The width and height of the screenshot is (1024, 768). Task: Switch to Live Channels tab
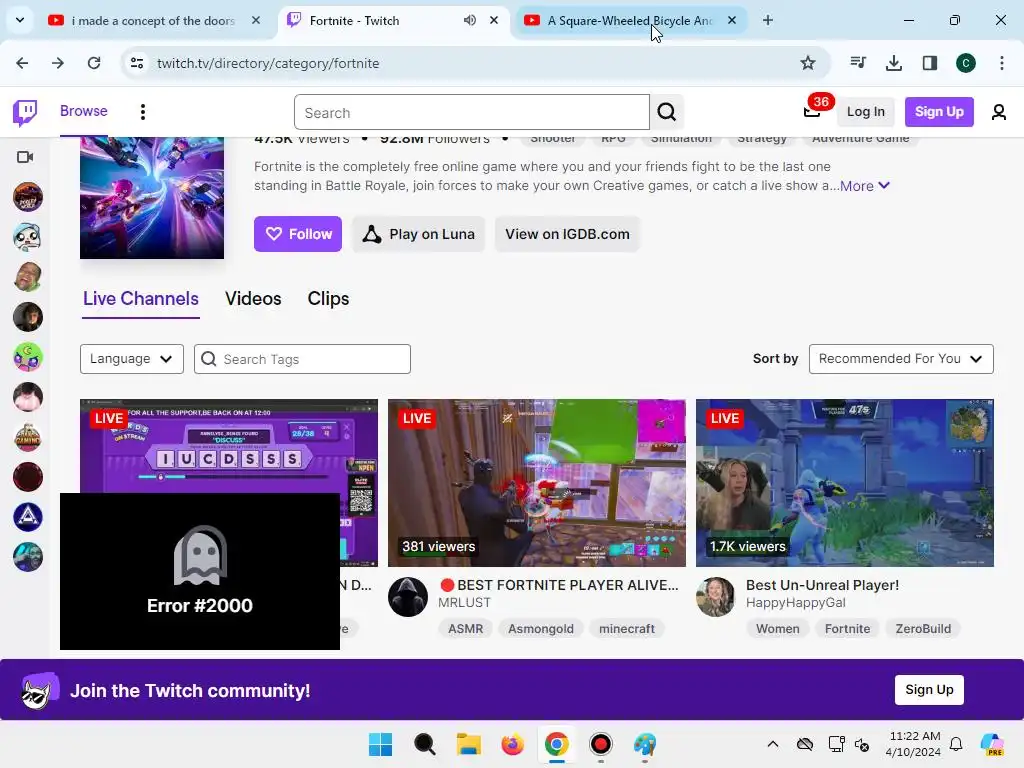tap(140, 298)
